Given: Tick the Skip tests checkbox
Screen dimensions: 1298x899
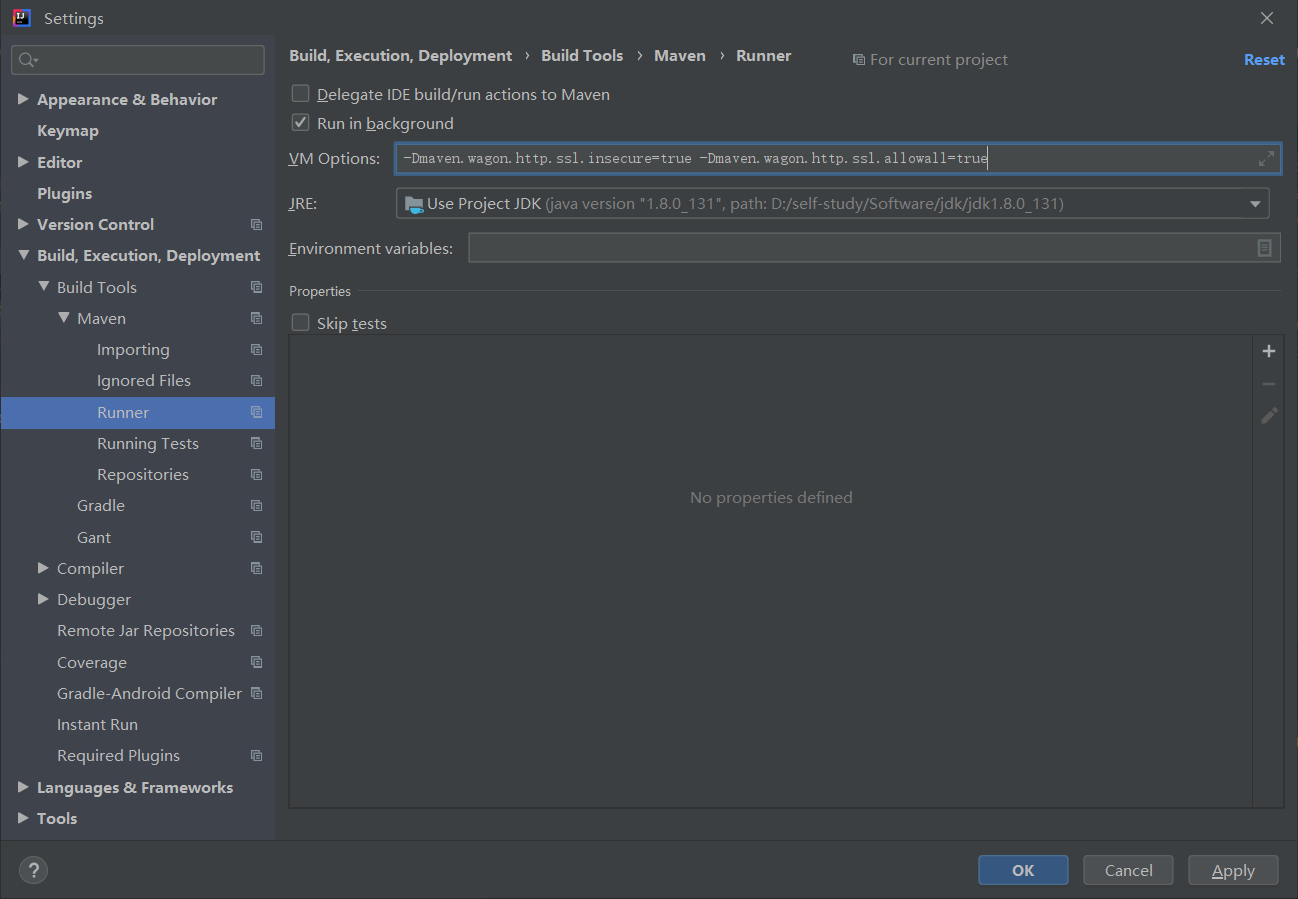Looking at the screenshot, I should (x=300, y=323).
